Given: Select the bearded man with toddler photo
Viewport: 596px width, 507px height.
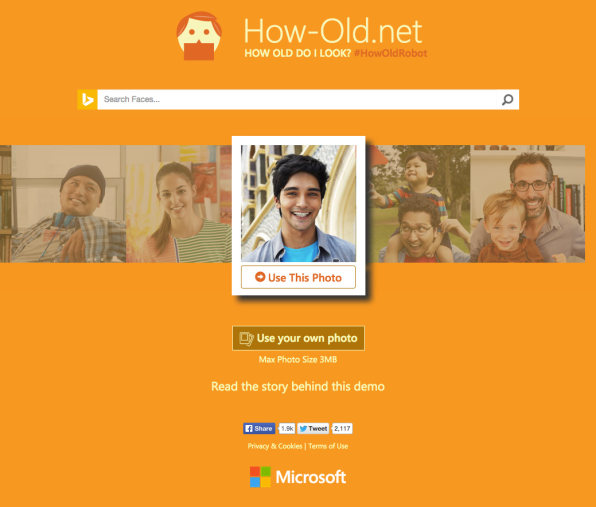Looking at the screenshot, I should click(x=528, y=204).
